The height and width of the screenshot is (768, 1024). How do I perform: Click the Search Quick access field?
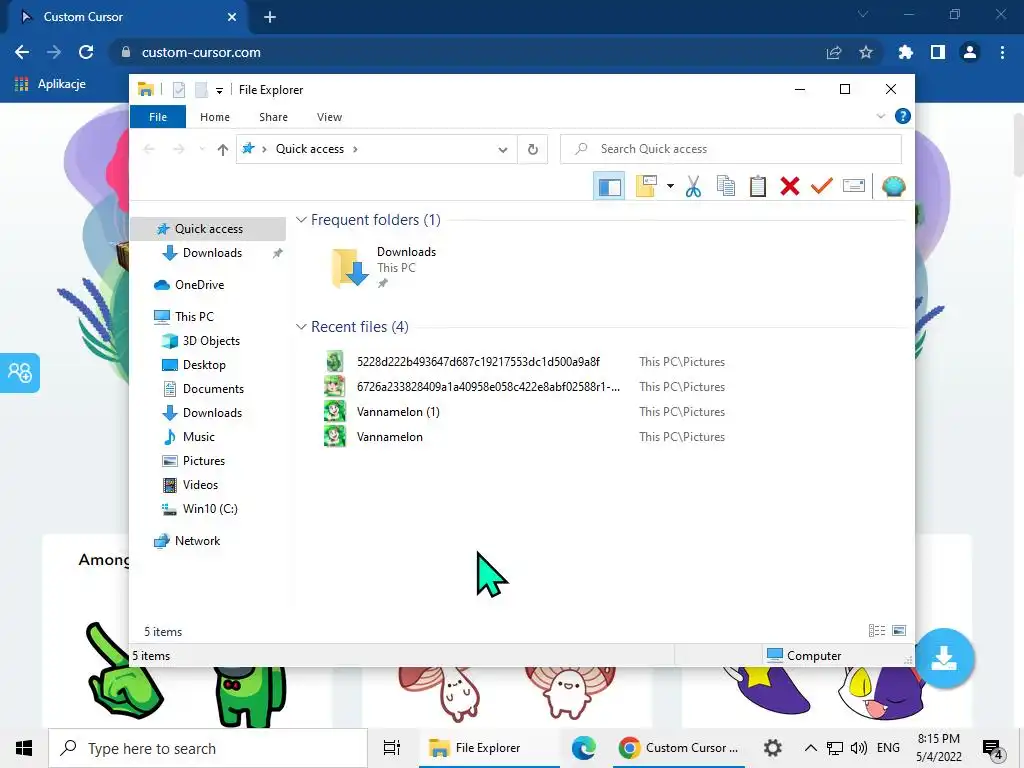click(731, 150)
